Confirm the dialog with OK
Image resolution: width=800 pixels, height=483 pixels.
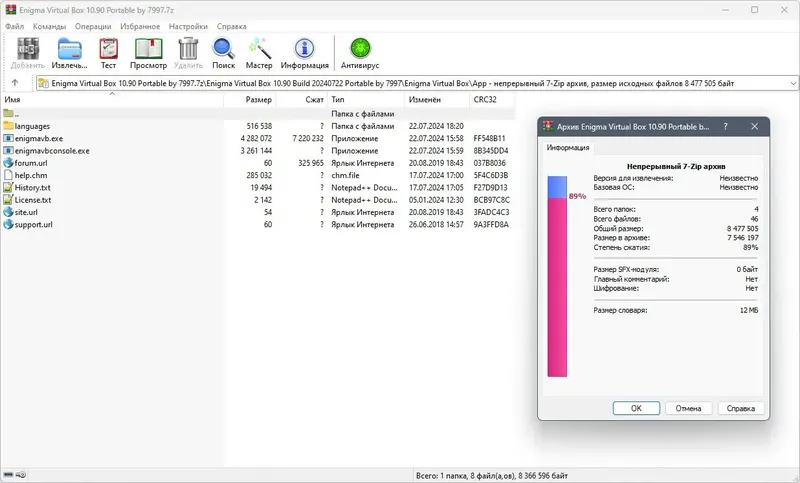click(x=636, y=408)
